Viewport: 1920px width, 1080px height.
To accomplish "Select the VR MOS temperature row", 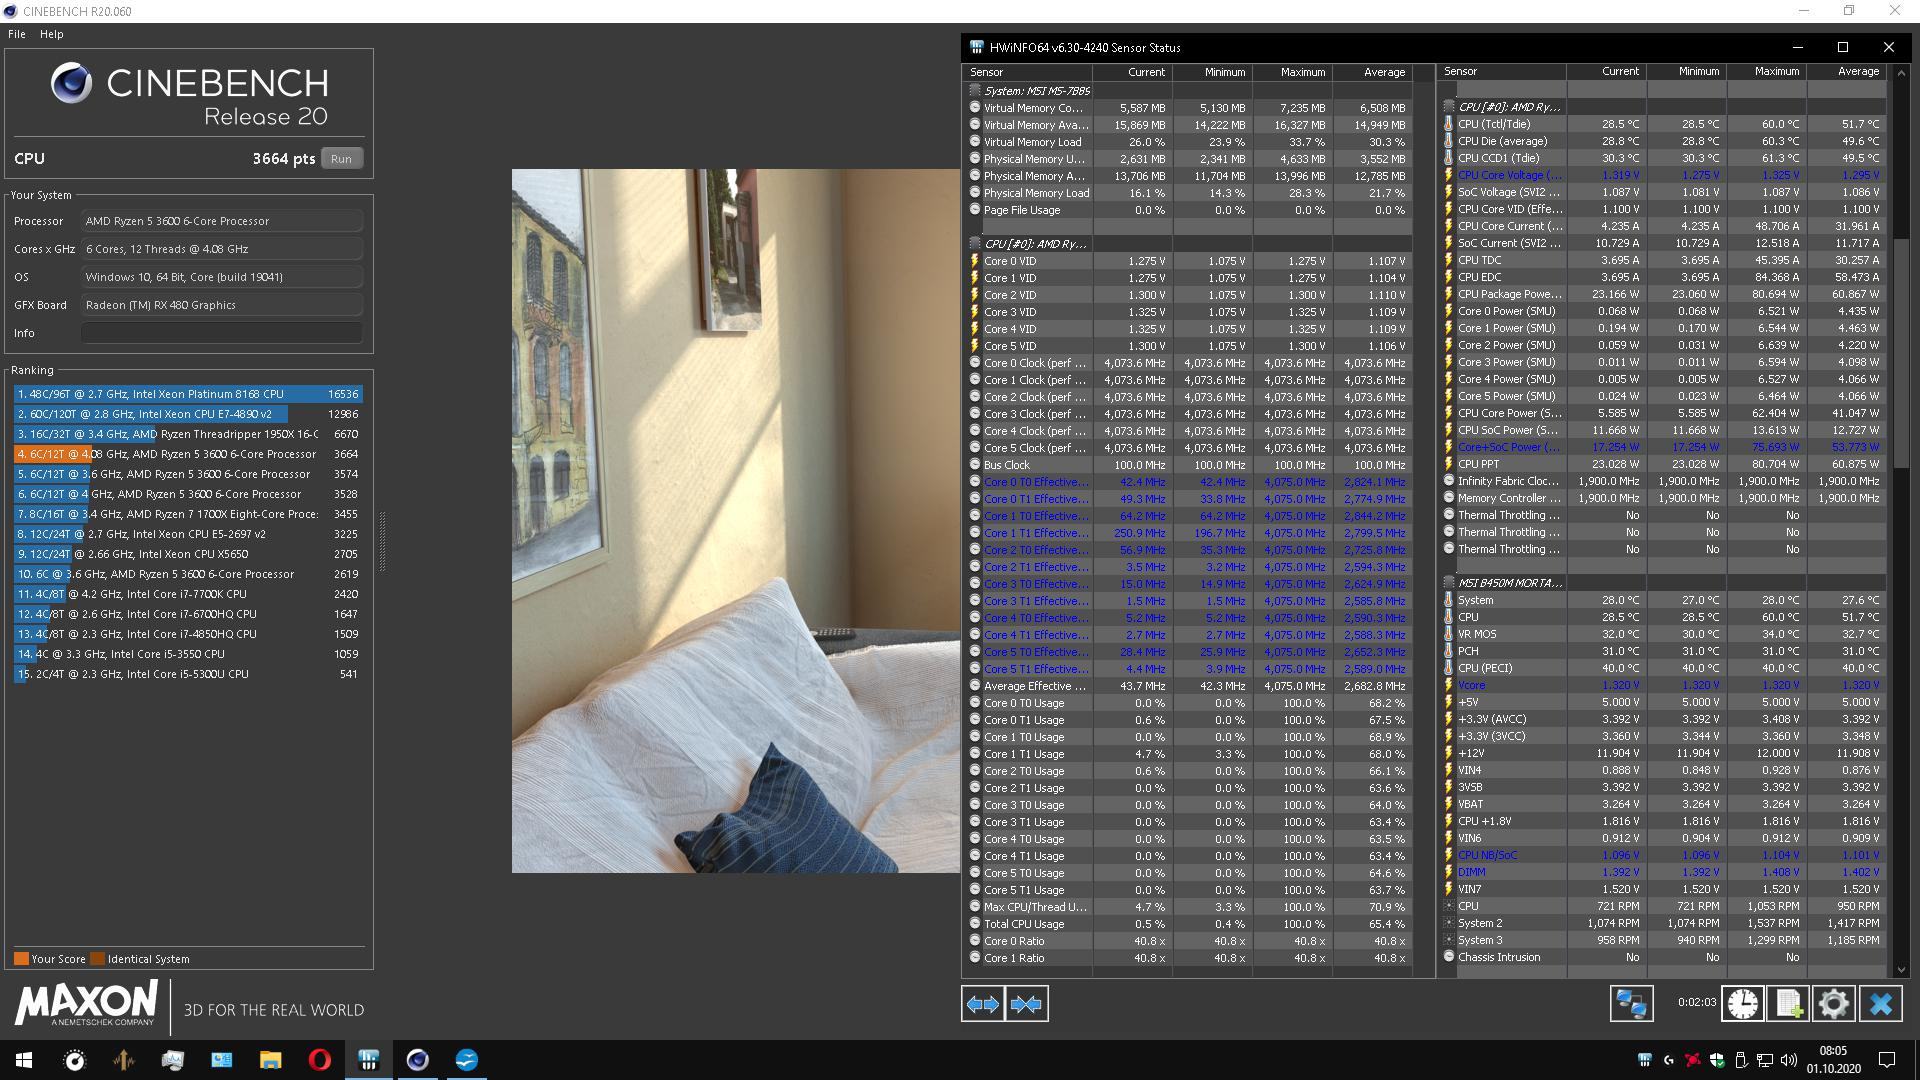I will tap(1663, 634).
